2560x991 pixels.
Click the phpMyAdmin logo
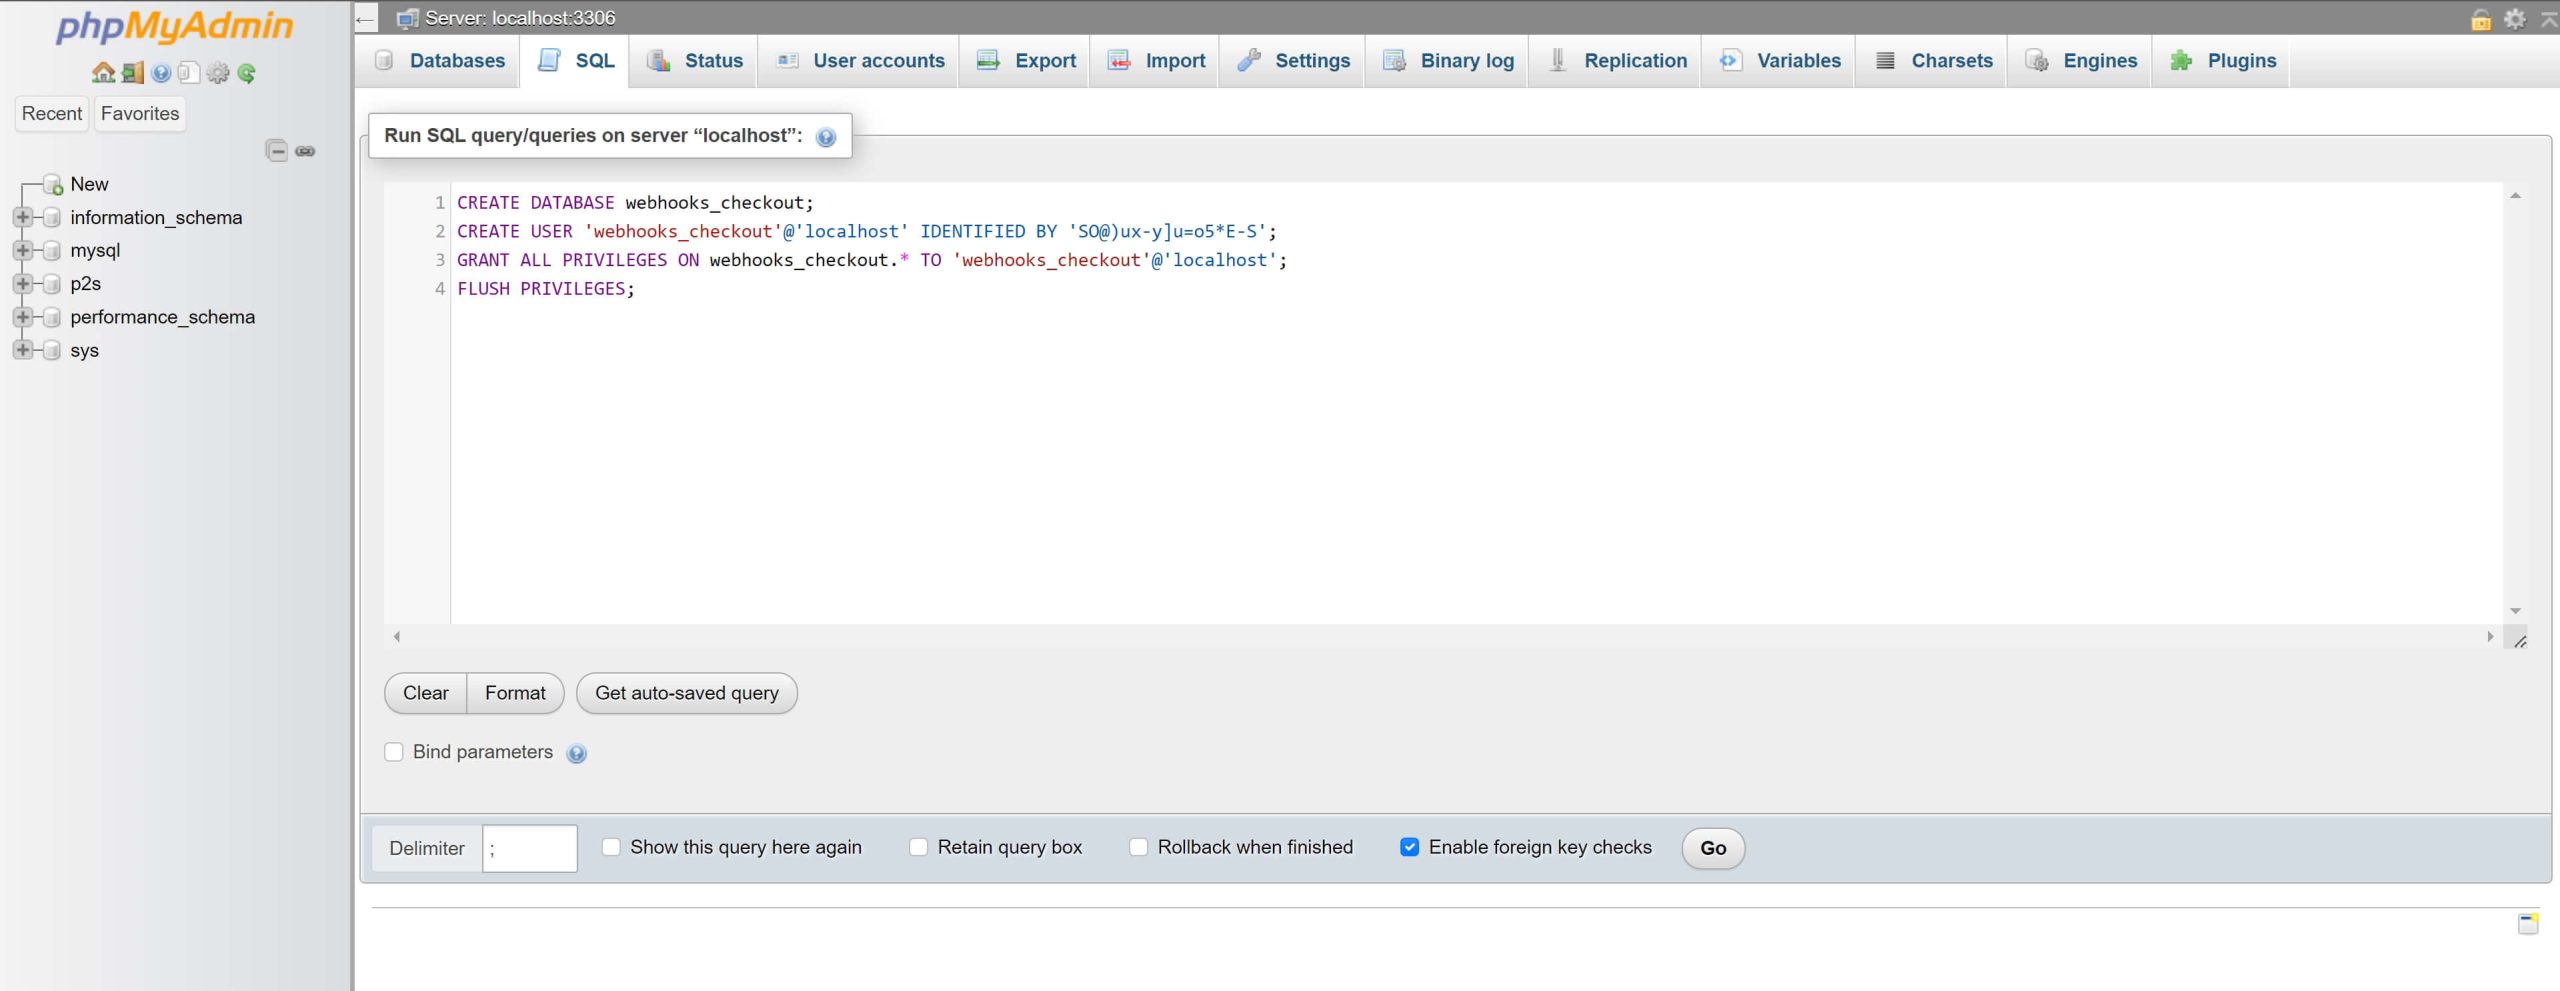(174, 26)
